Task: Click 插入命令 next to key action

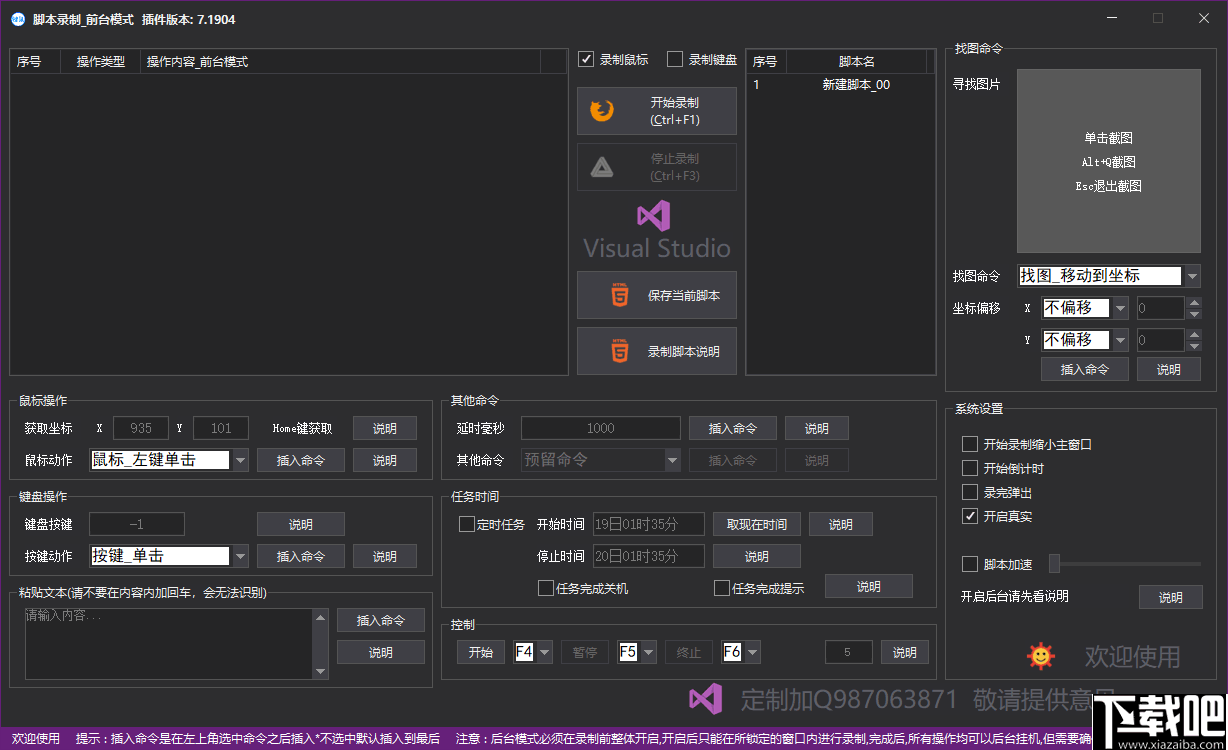Action: [x=301, y=556]
